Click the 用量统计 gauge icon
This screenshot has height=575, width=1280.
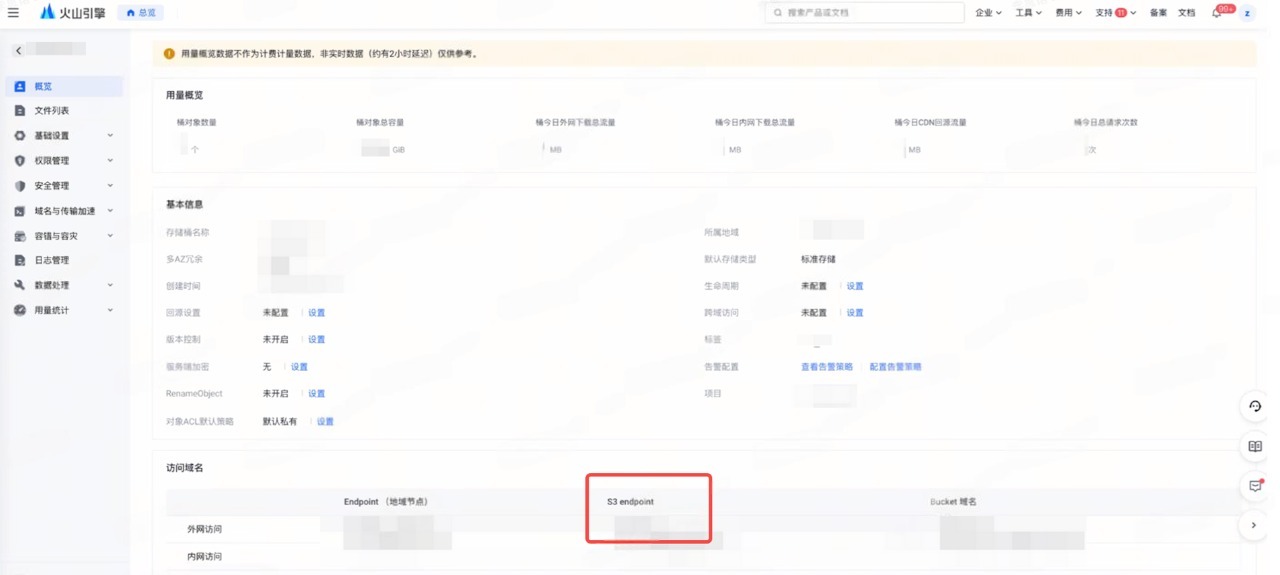[x=20, y=310]
